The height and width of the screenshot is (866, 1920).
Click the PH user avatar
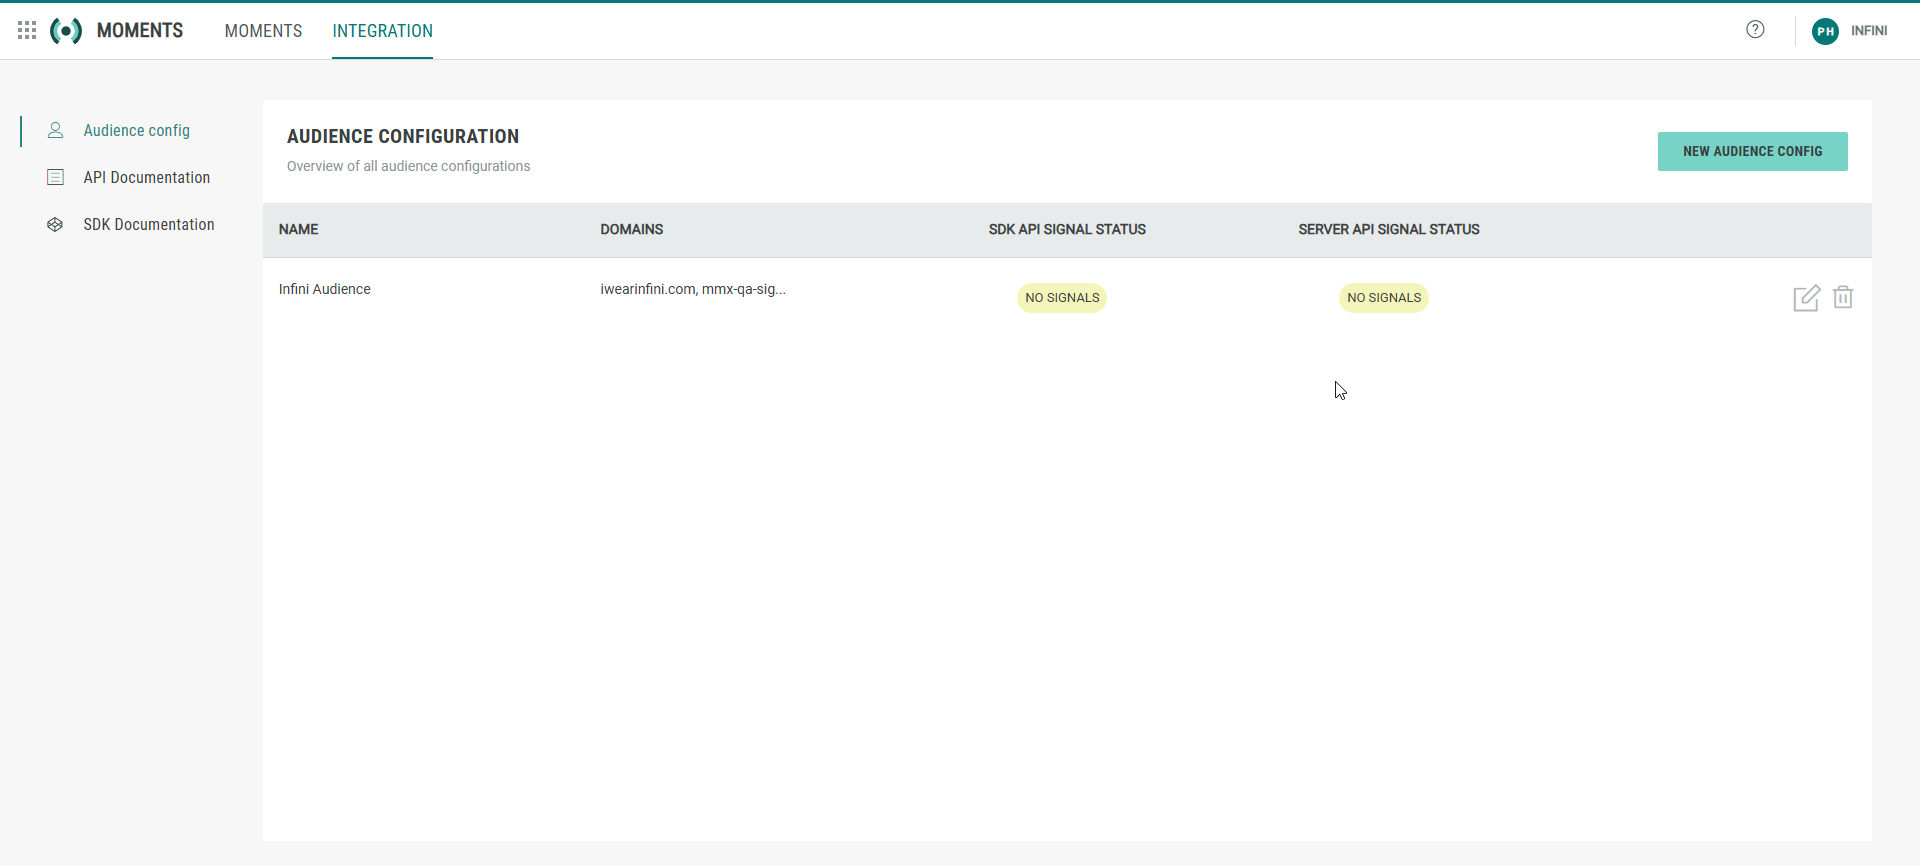tap(1825, 31)
